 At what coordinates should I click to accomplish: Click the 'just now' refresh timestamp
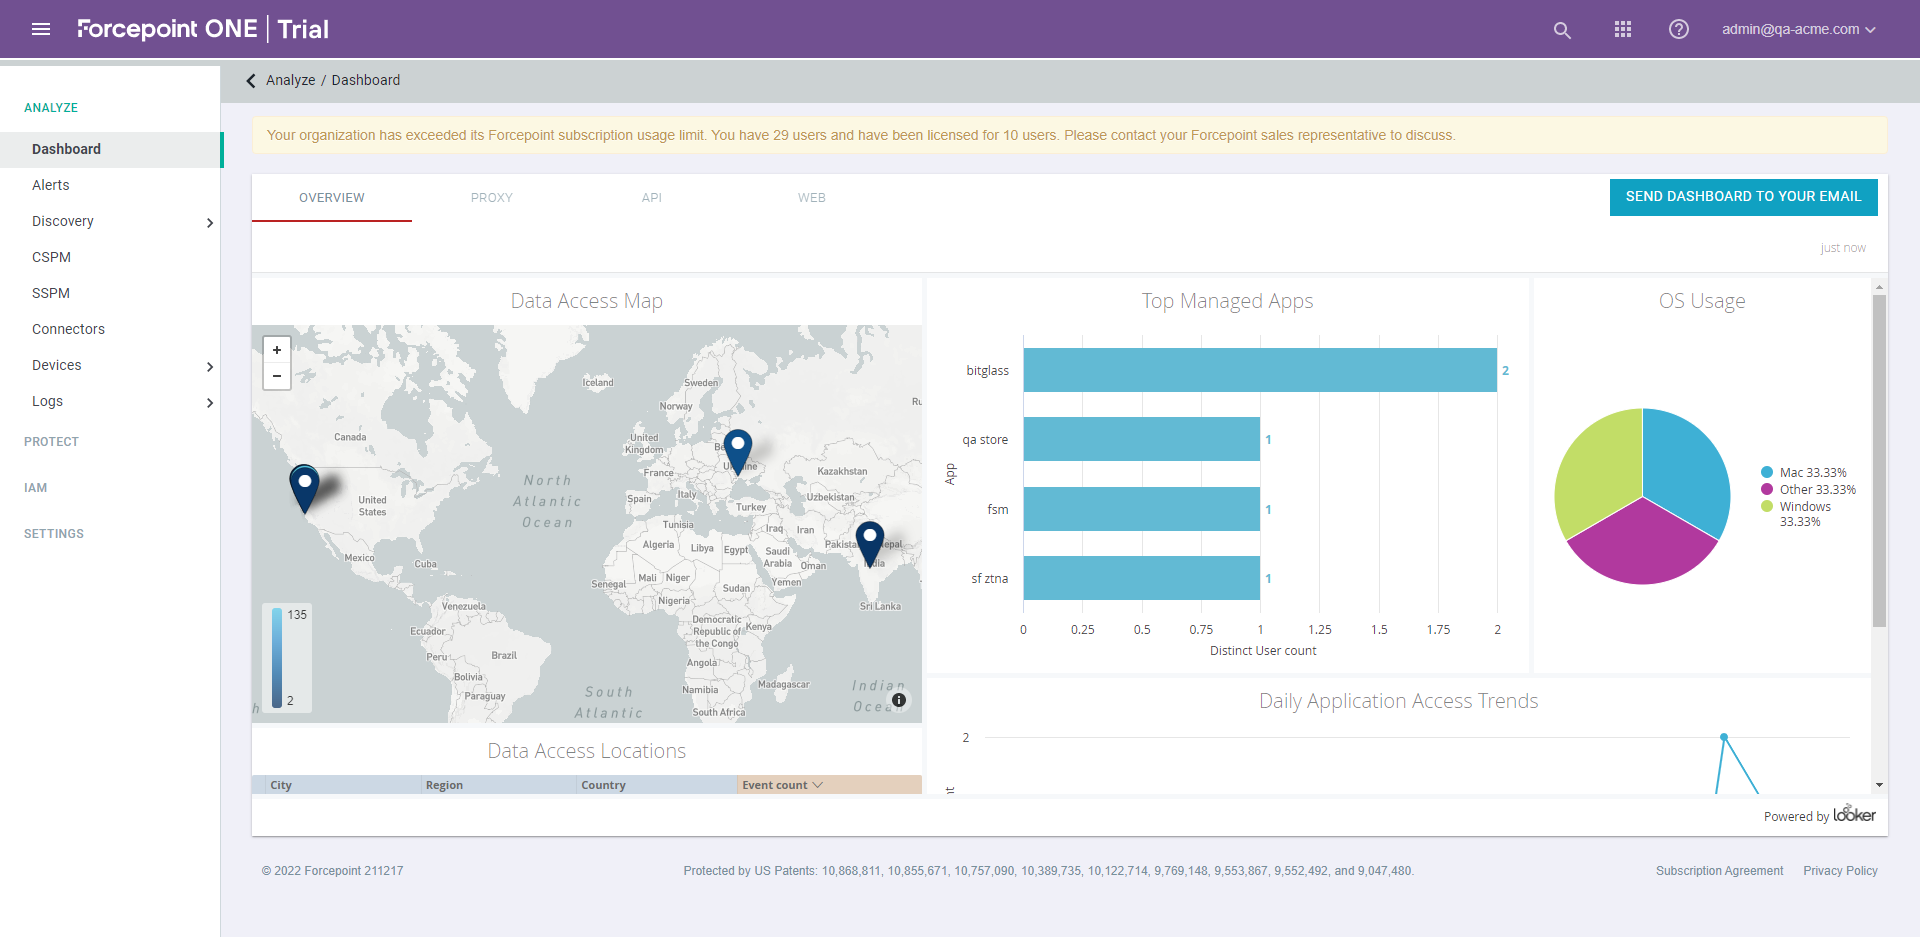[x=1843, y=248]
